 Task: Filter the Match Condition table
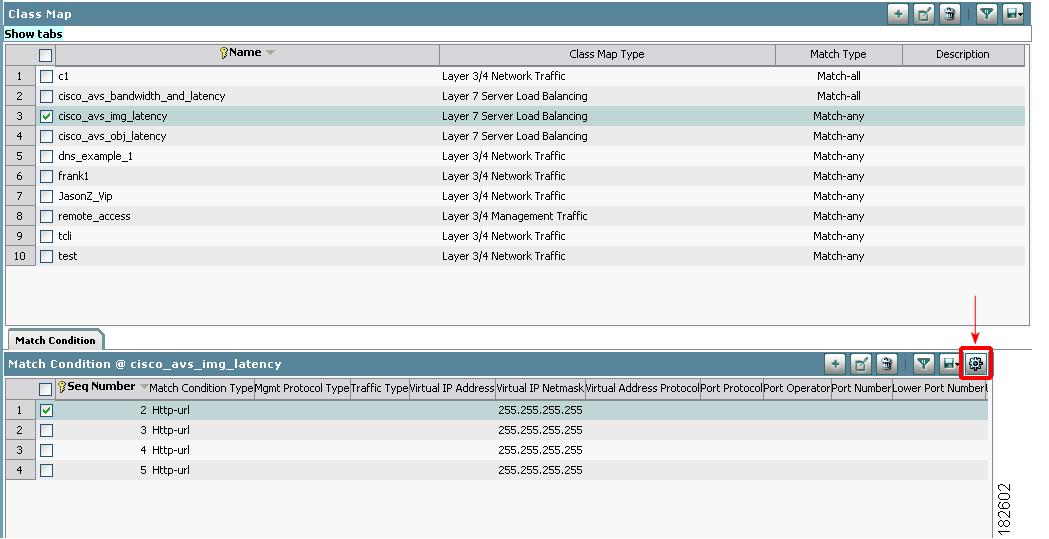[x=924, y=364]
